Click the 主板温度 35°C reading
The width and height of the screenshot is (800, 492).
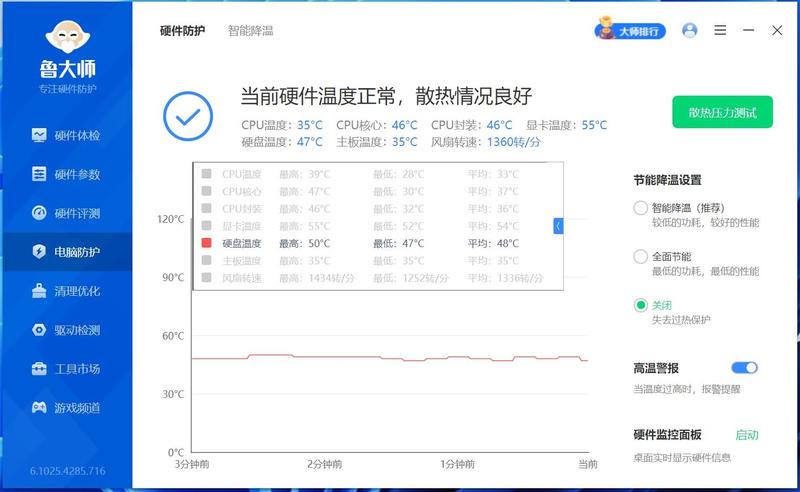click(x=377, y=142)
